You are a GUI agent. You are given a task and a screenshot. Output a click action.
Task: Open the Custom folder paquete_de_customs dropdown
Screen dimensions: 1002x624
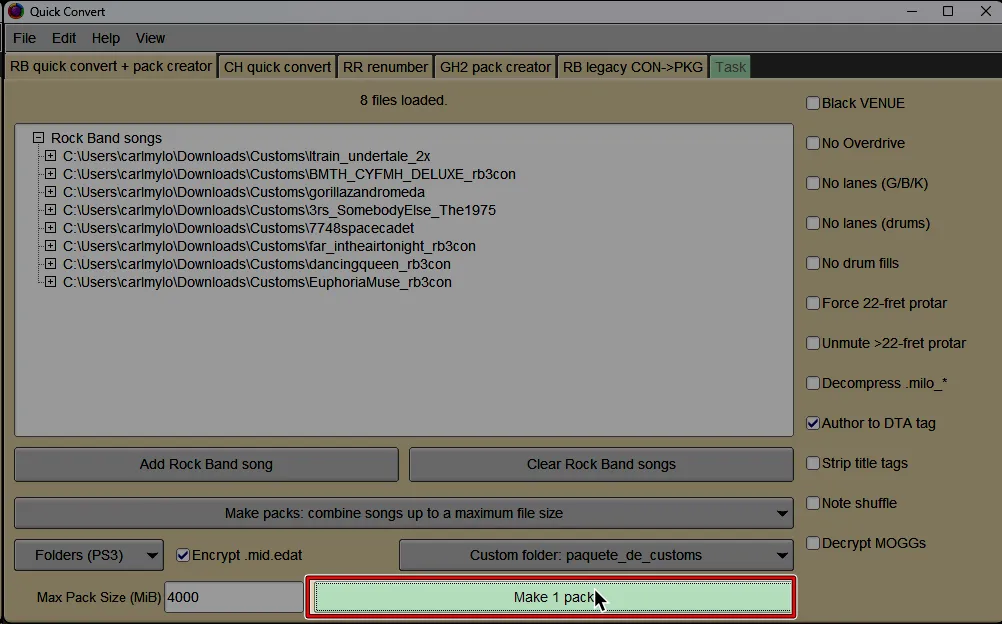596,555
